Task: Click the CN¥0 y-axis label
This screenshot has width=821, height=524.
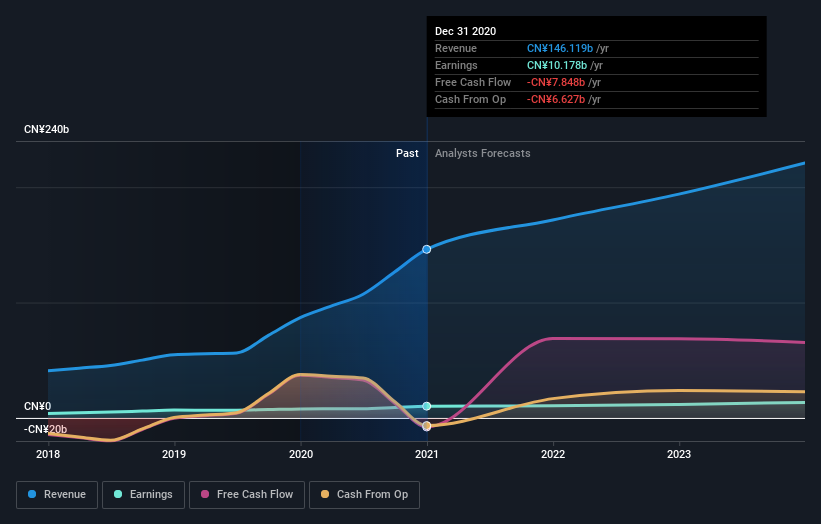Action: [38, 406]
